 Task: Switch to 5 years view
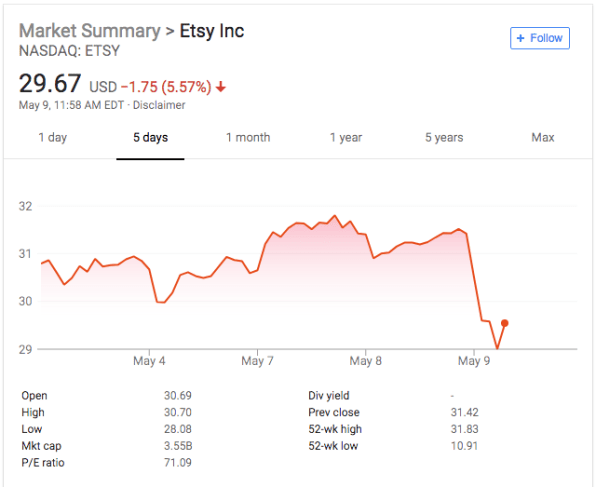[444, 137]
